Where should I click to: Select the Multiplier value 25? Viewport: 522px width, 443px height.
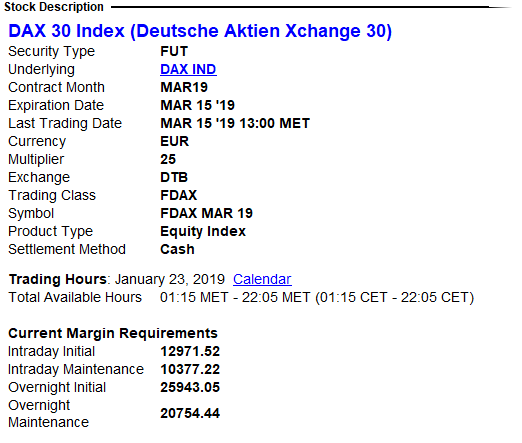168,159
